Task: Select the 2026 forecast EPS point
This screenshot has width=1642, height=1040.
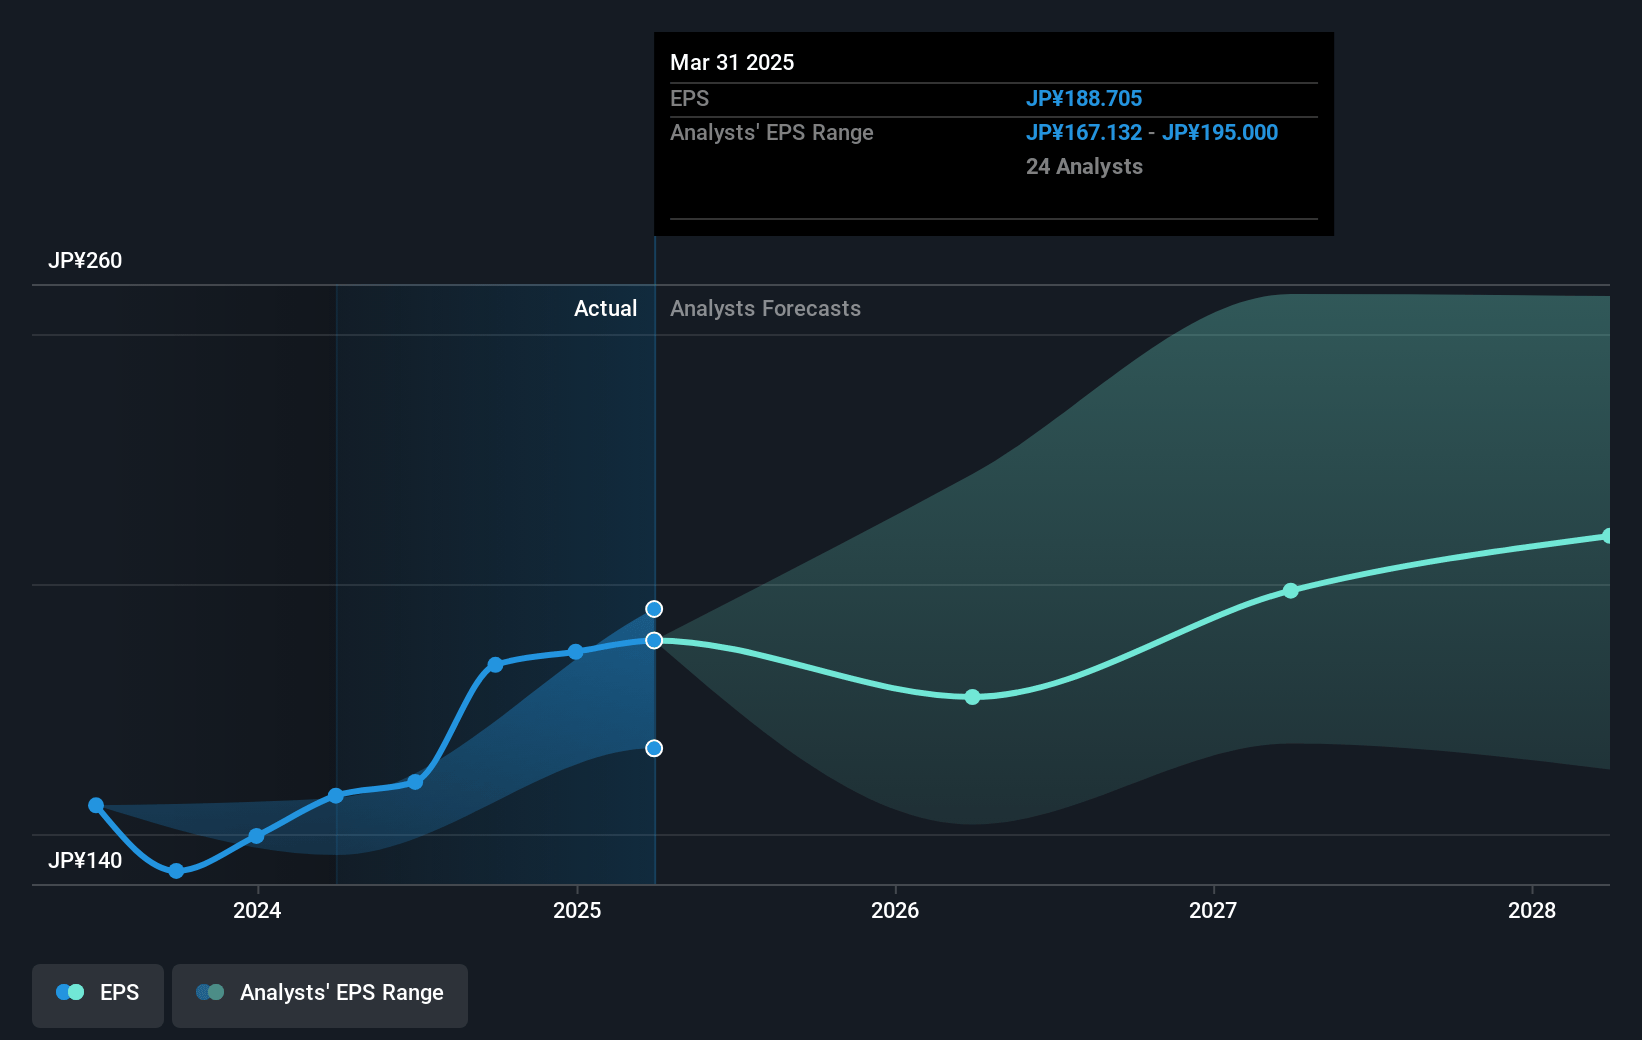Action: click(973, 697)
